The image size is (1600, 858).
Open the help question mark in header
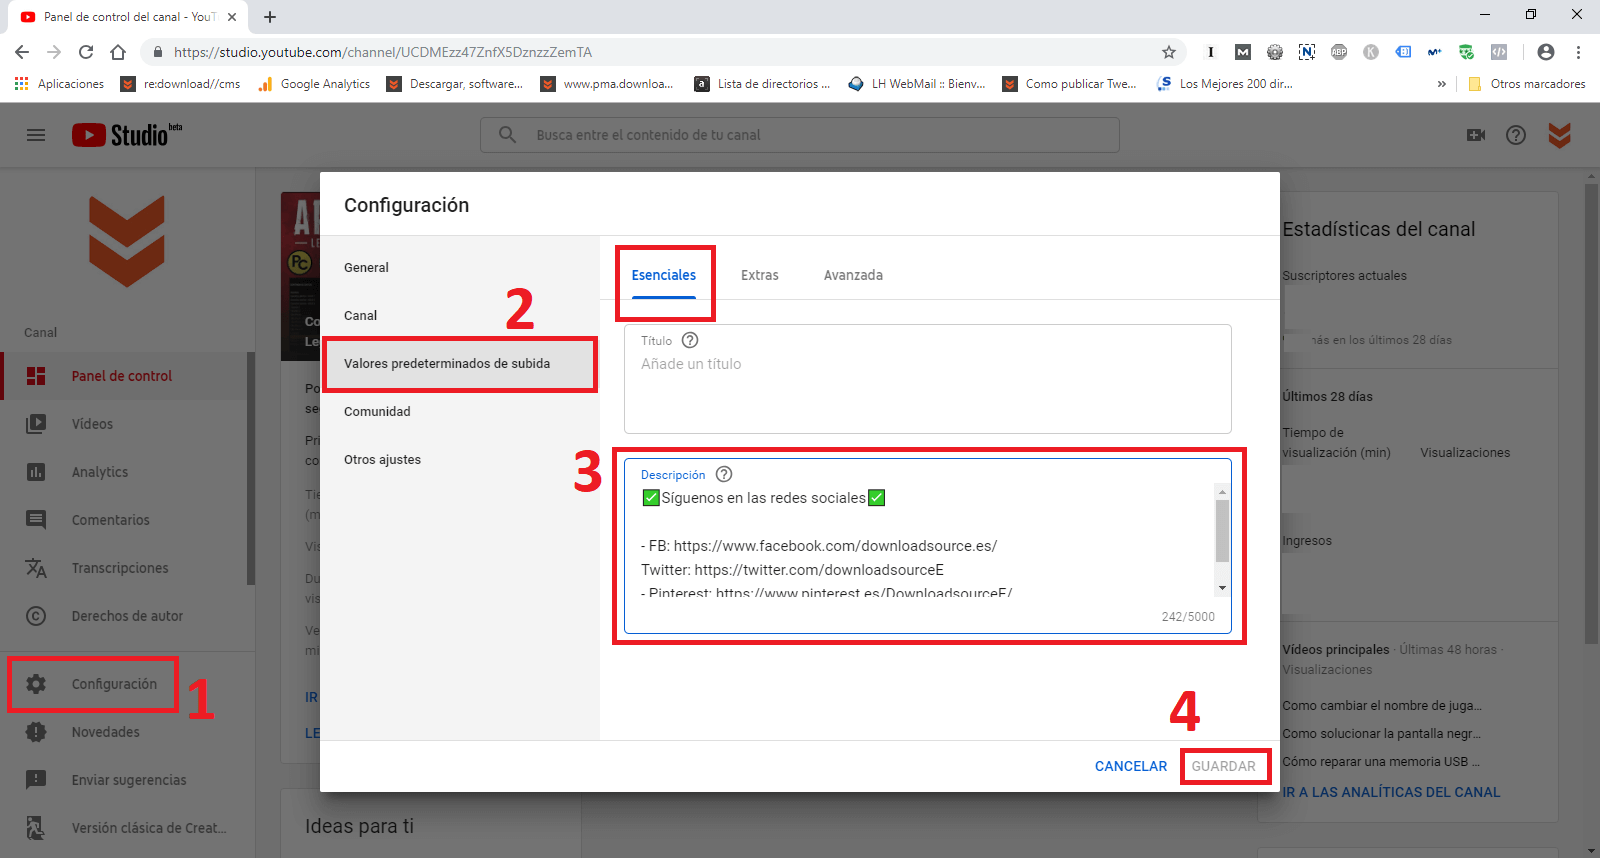pos(1516,135)
